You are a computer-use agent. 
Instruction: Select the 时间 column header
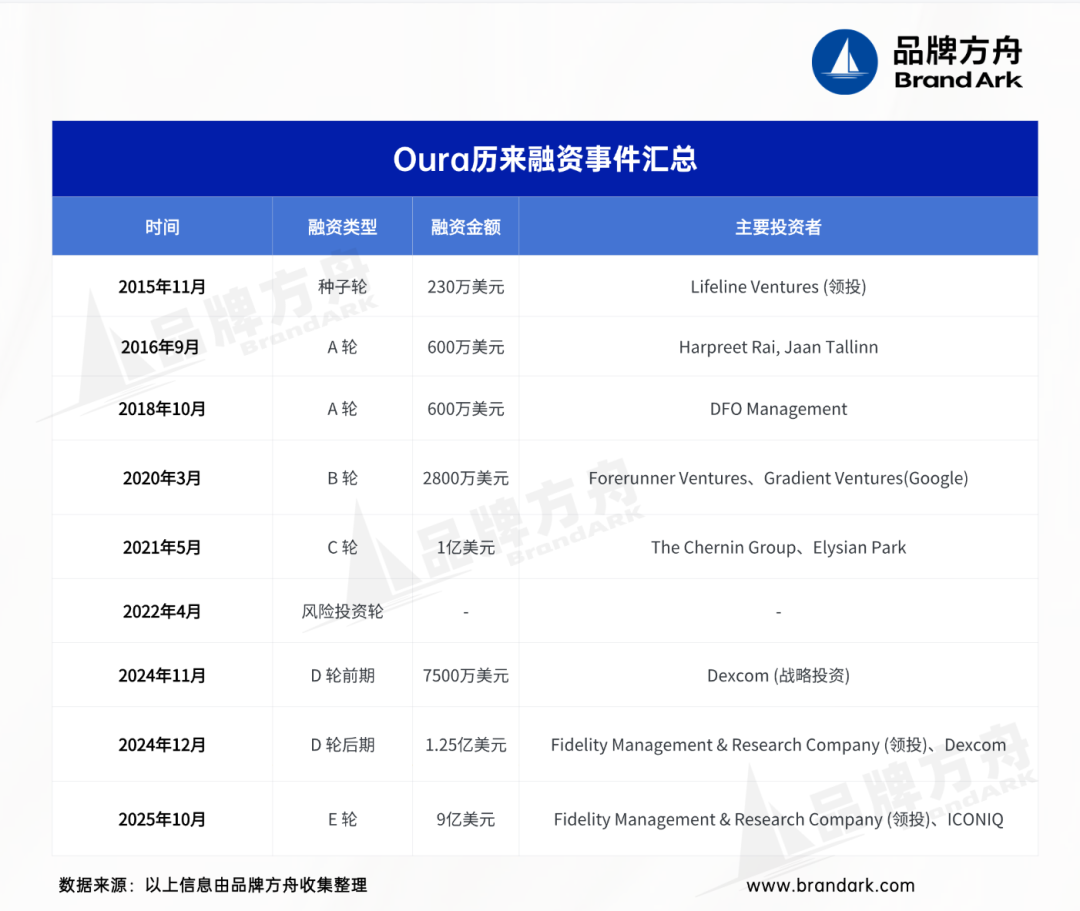click(162, 227)
